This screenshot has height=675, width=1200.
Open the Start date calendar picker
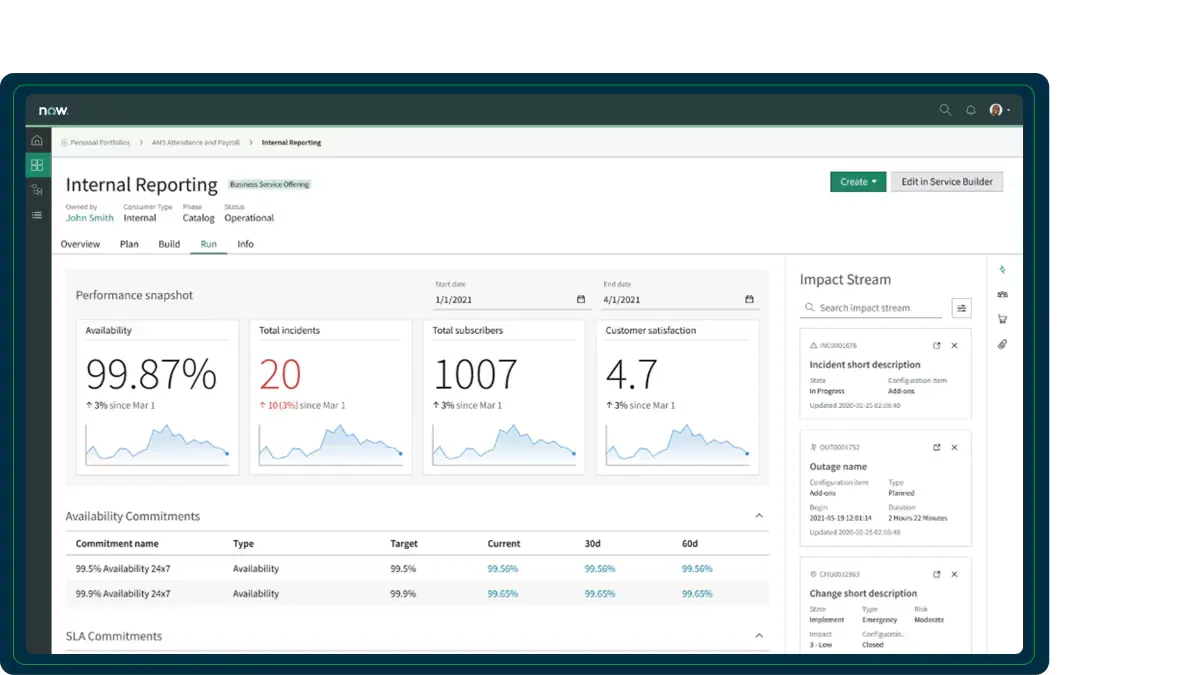581,299
